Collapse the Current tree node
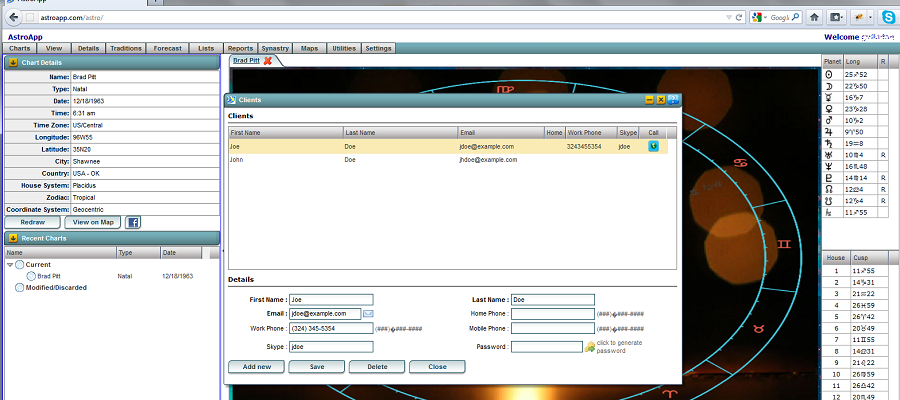Viewport: 900px width, 400px height. (10, 264)
